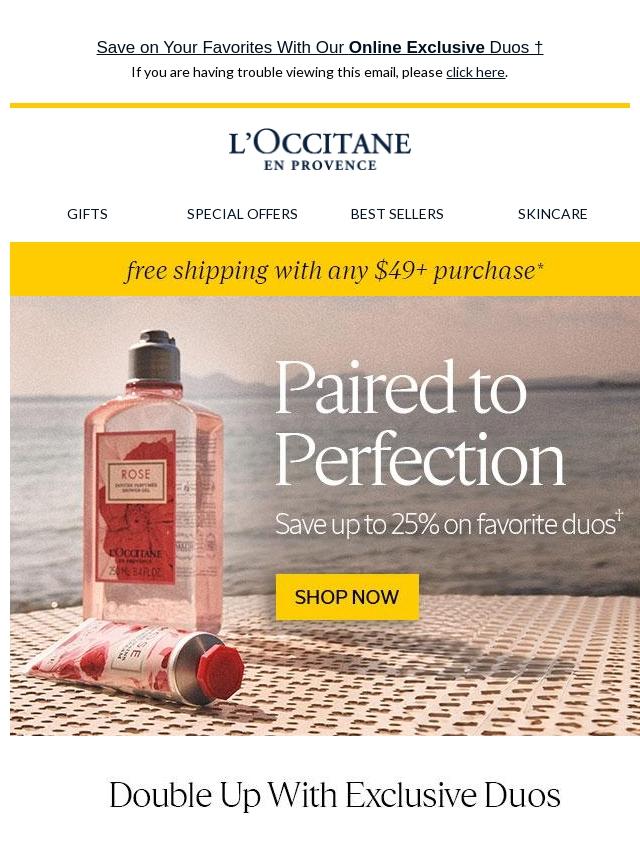Hit the yellow Shop Now button

347,597
